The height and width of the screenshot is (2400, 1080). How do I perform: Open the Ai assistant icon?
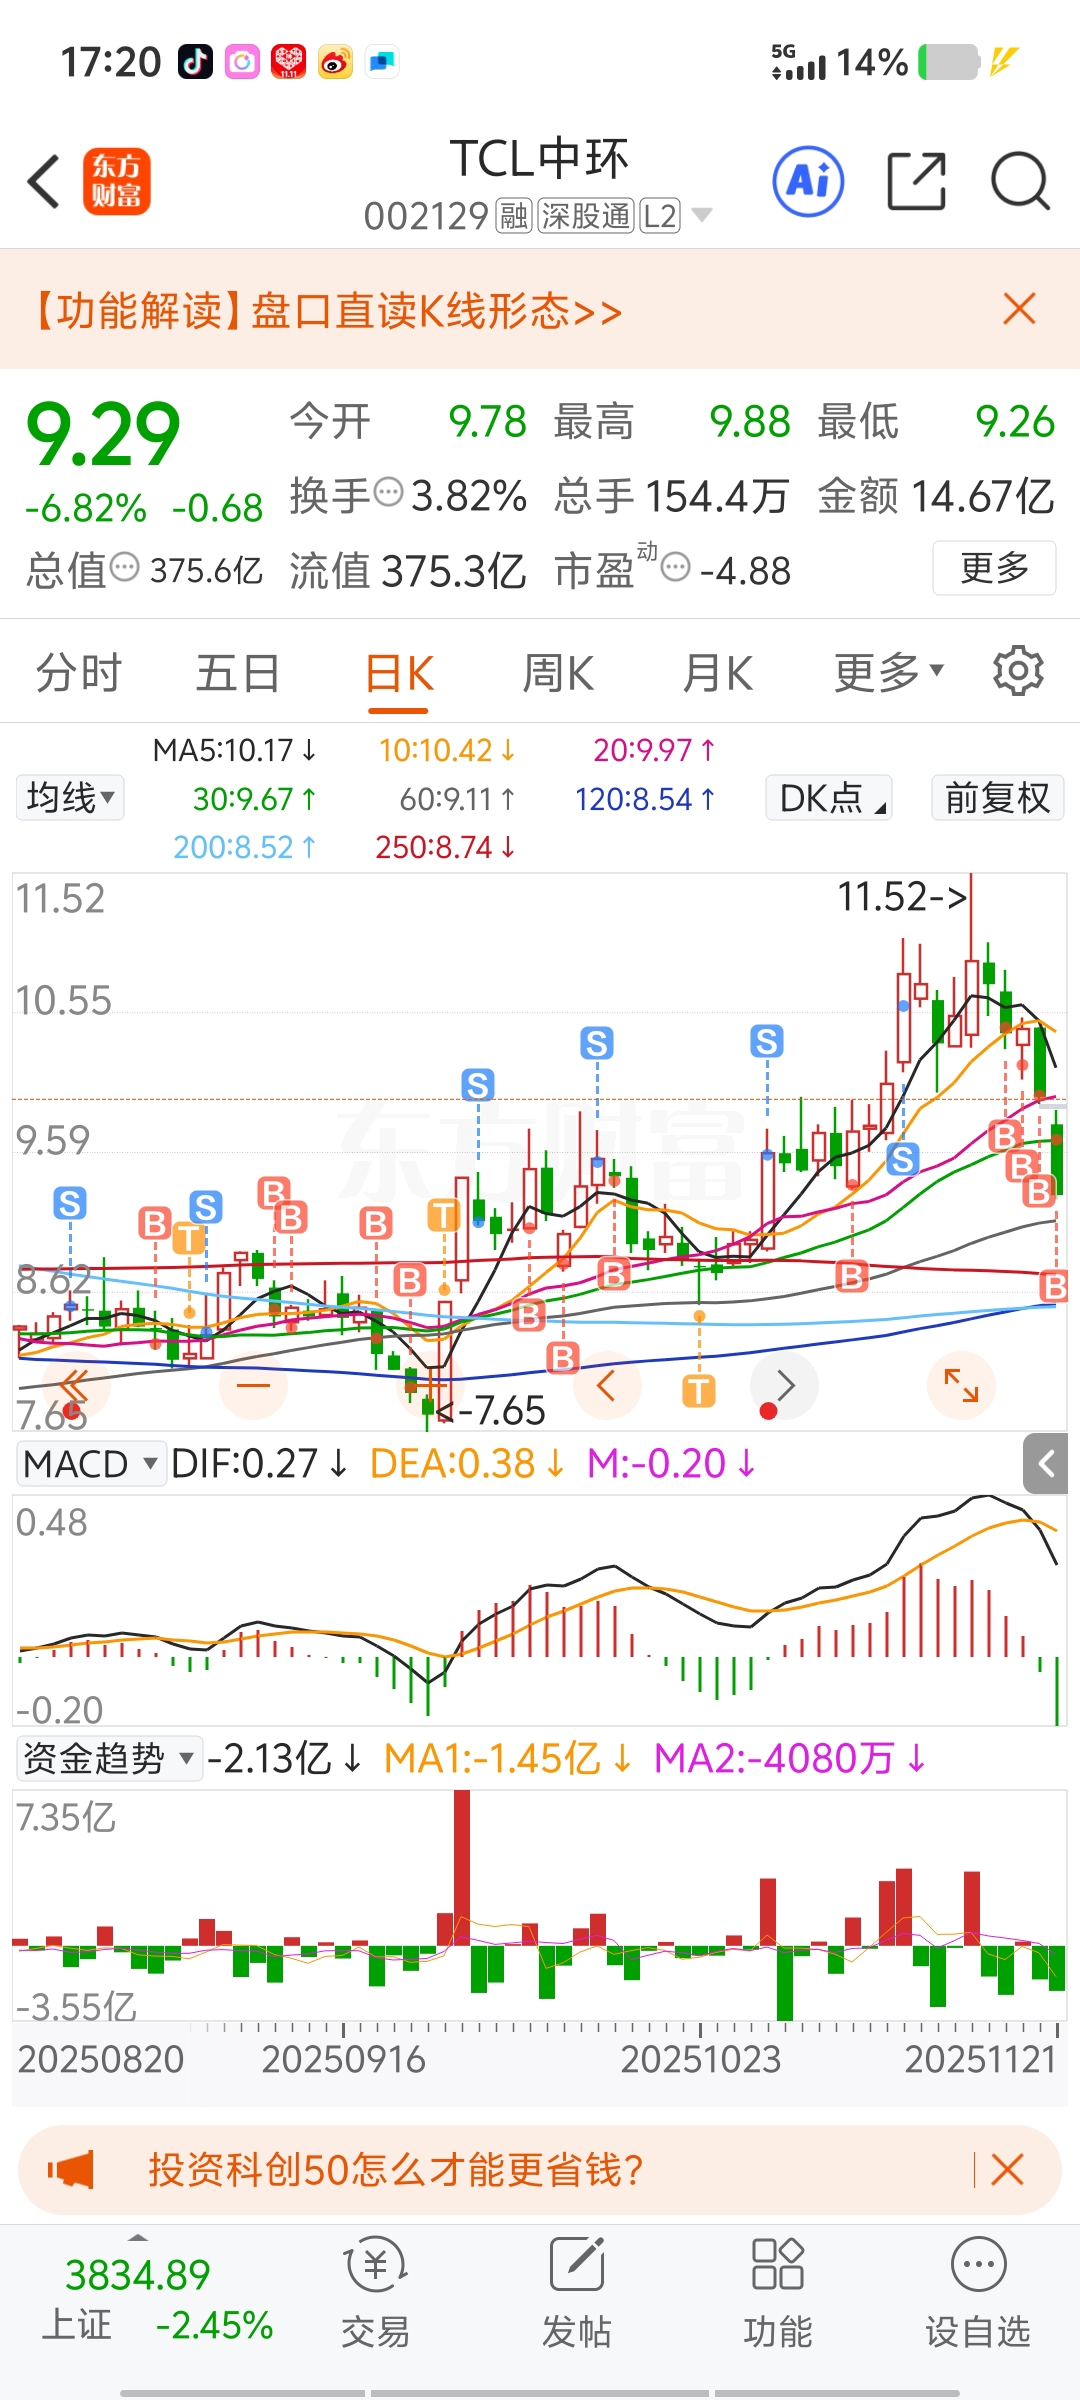click(808, 182)
